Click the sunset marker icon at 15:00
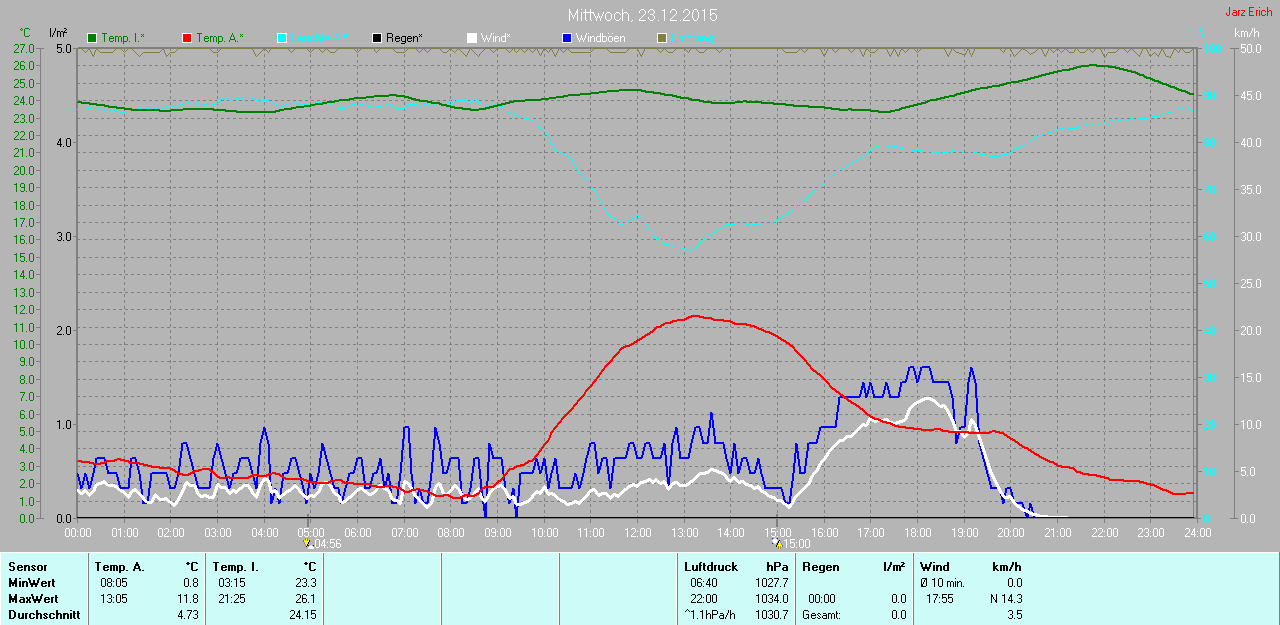The width and height of the screenshot is (1280, 625). (x=777, y=543)
